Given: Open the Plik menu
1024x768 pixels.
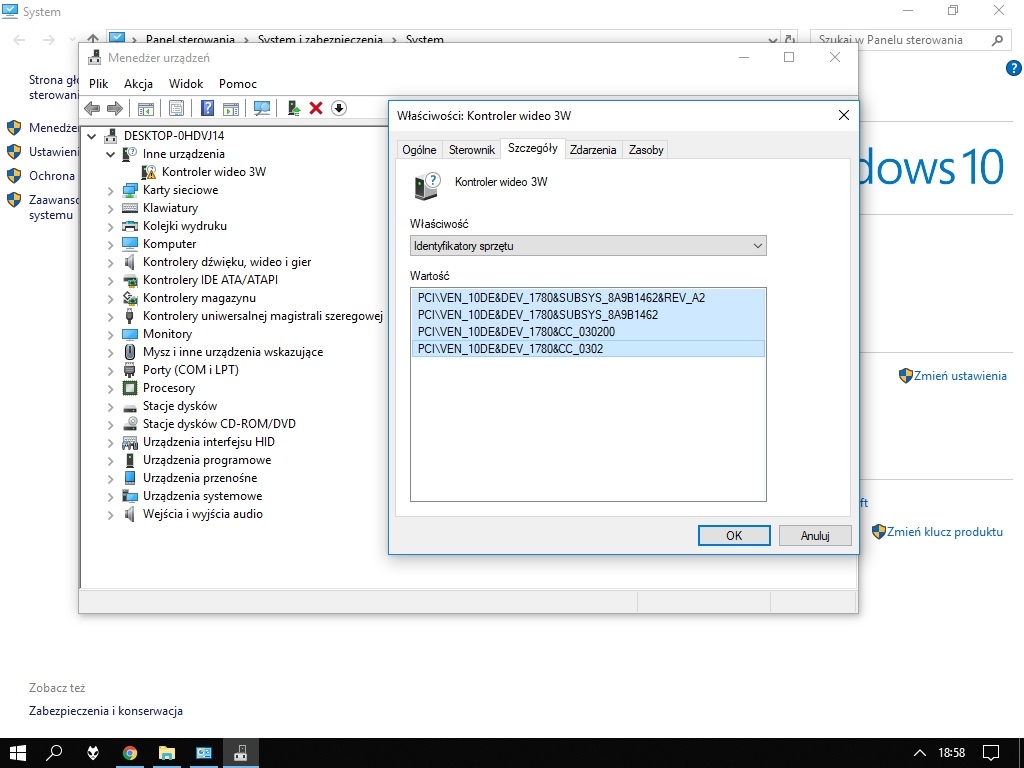Looking at the screenshot, I should (x=99, y=84).
